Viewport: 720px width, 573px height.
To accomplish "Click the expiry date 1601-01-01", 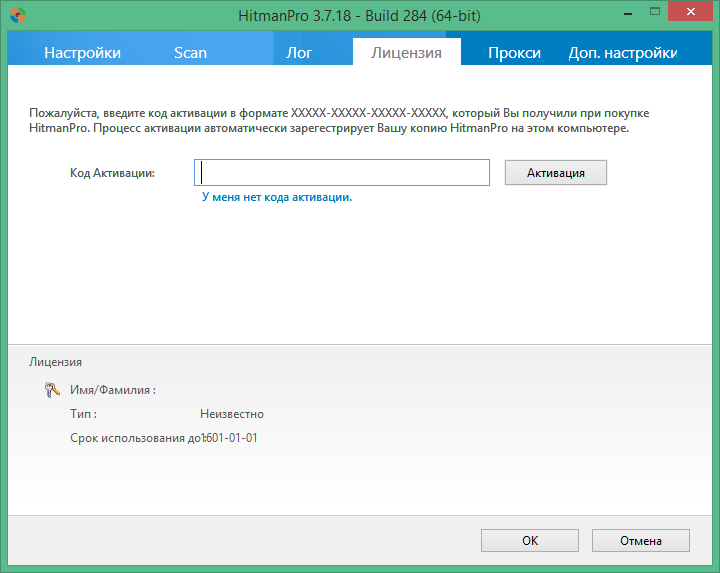I will (x=230, y=438).
